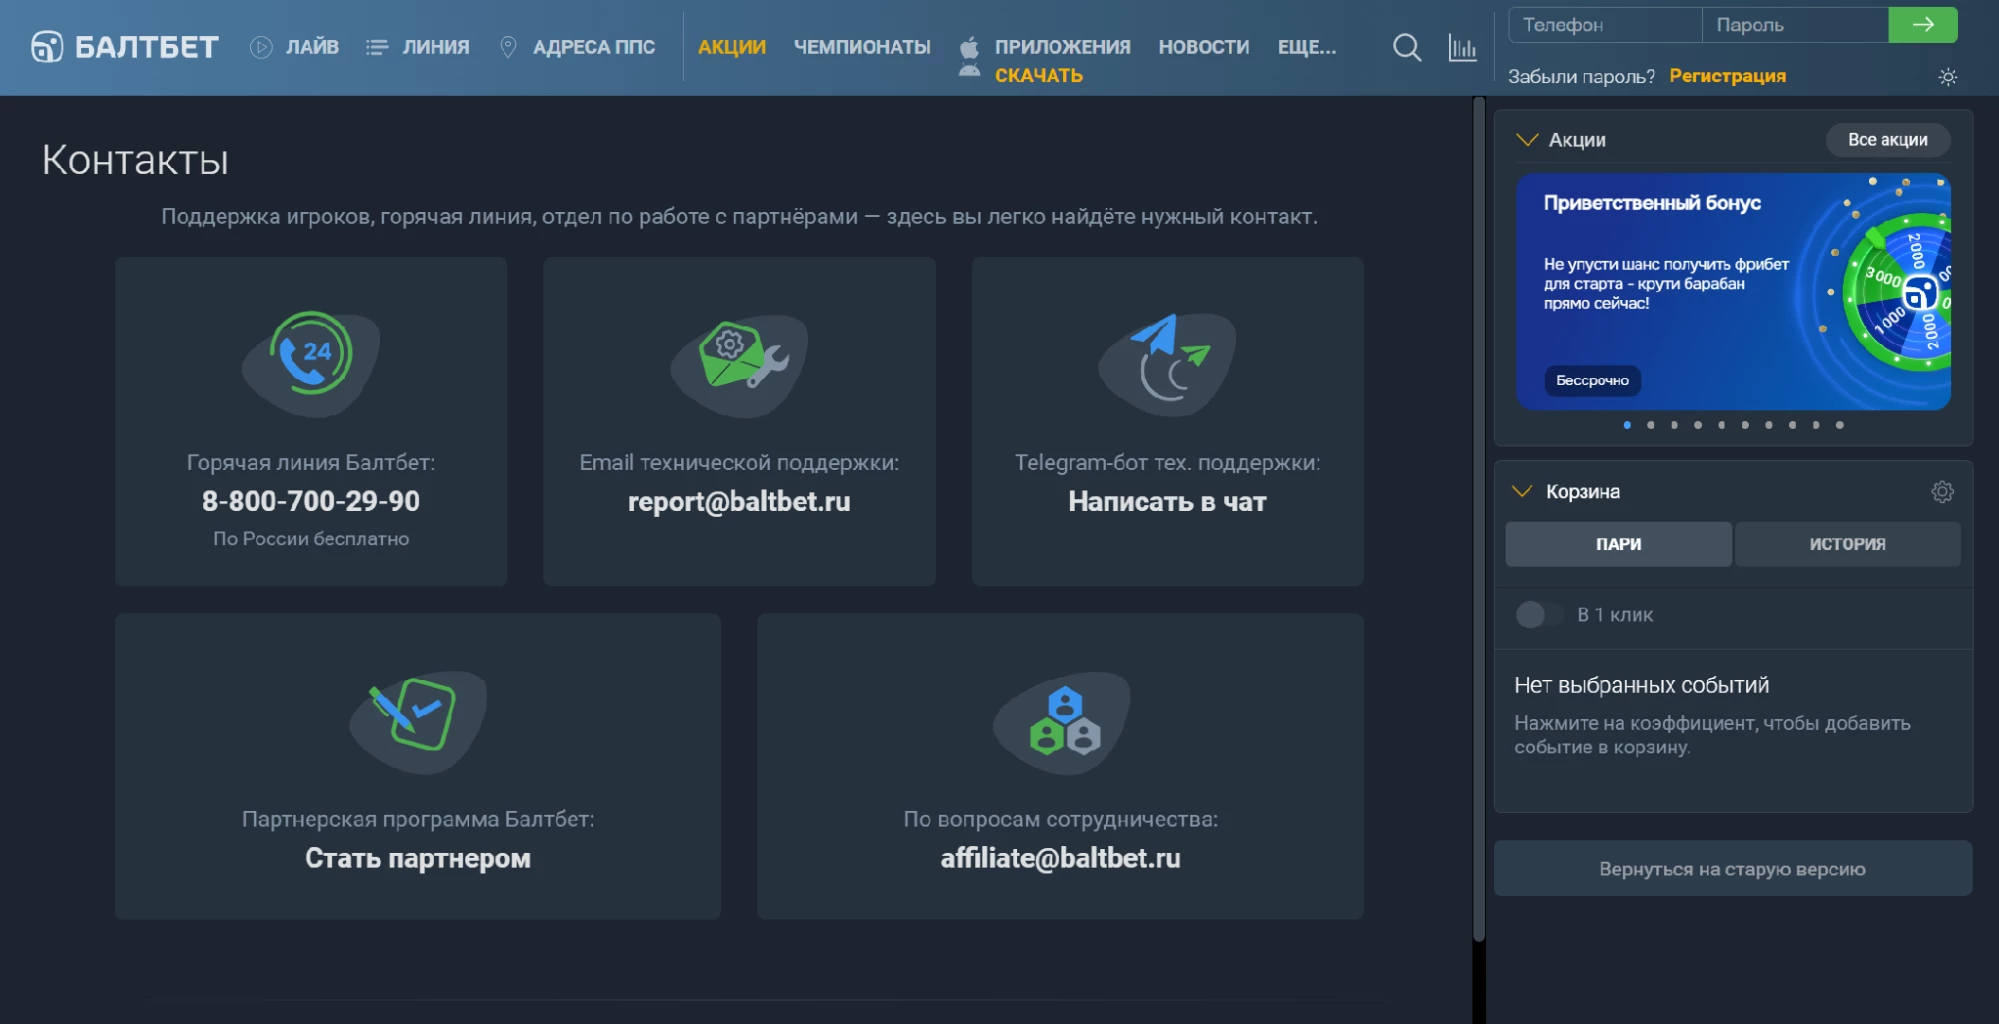Click the 'Бессрочно' badge on the banner

pos(1592,381)
